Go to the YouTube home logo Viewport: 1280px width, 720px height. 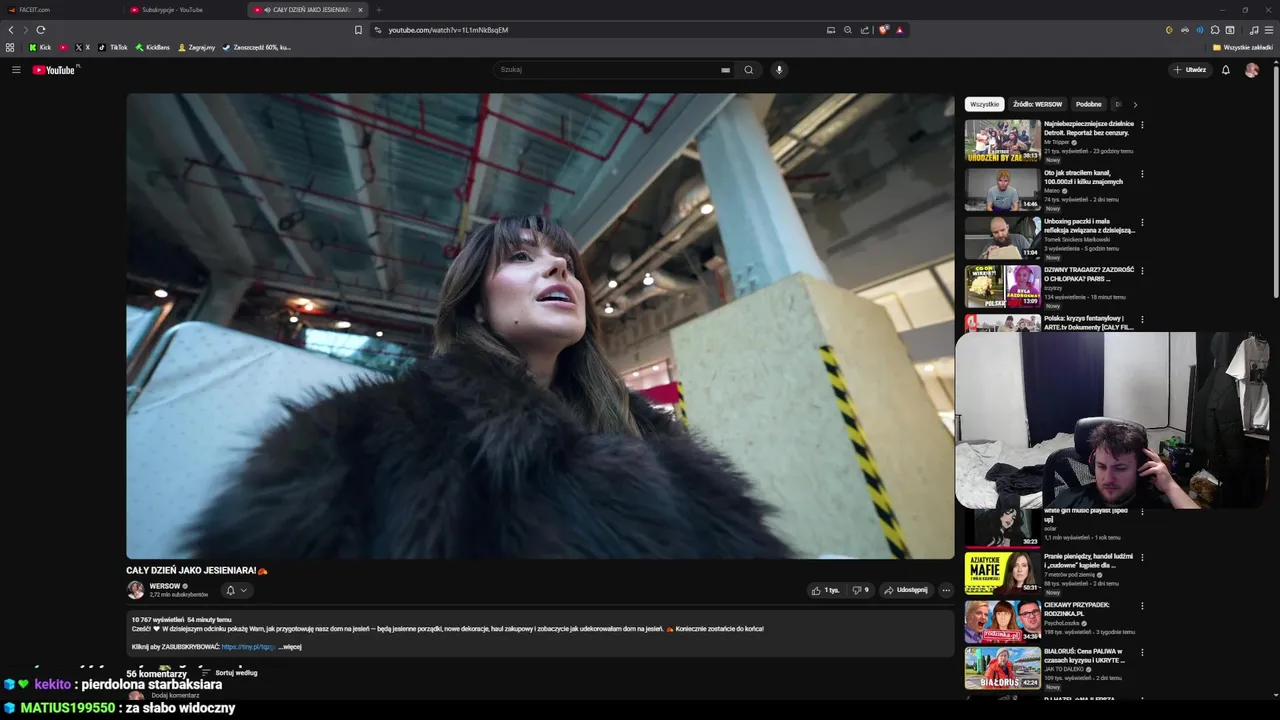tap(55, 70)
